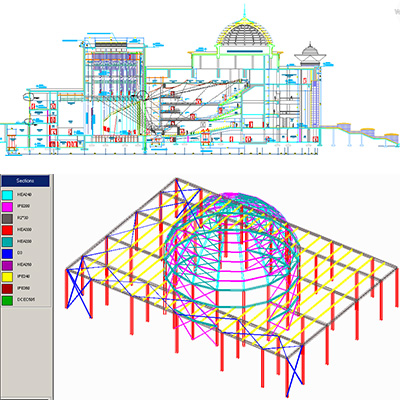Select the teal section color swatch

pos(7,241)
